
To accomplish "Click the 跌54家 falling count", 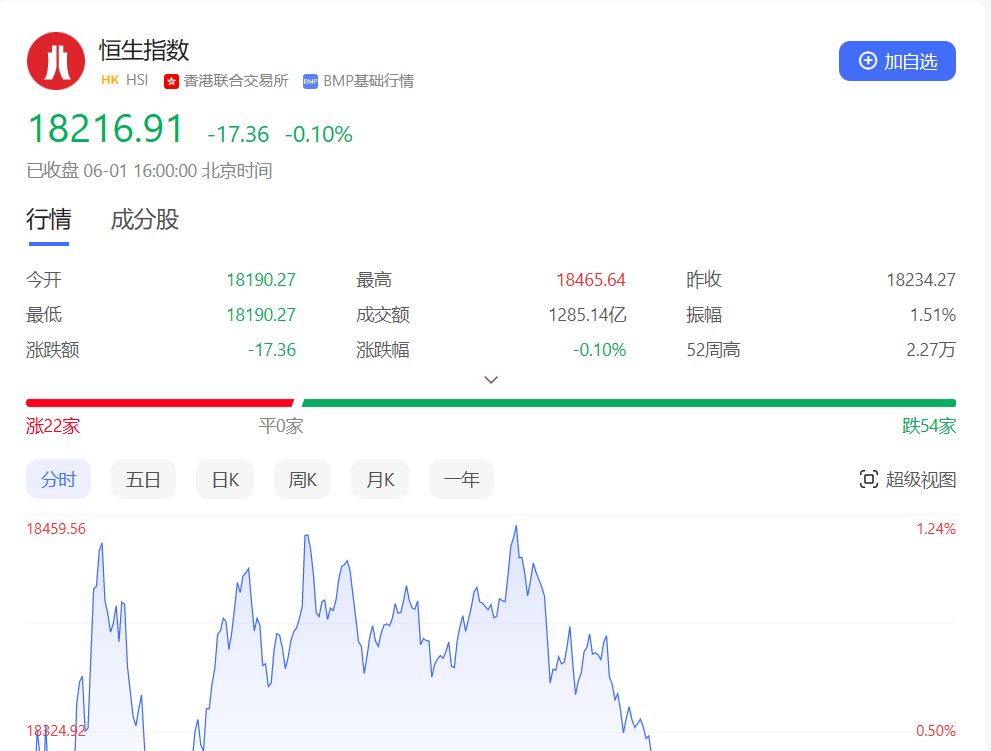I will coord(929,426).
